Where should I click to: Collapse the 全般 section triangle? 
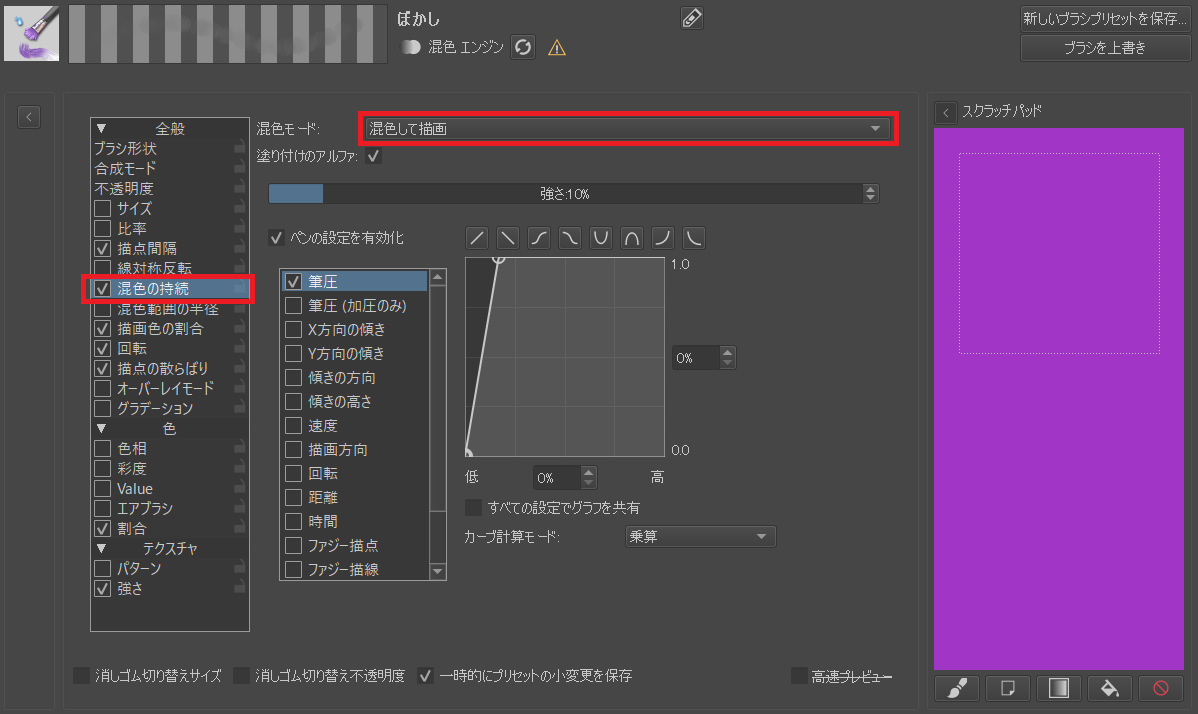coord(101,128)
